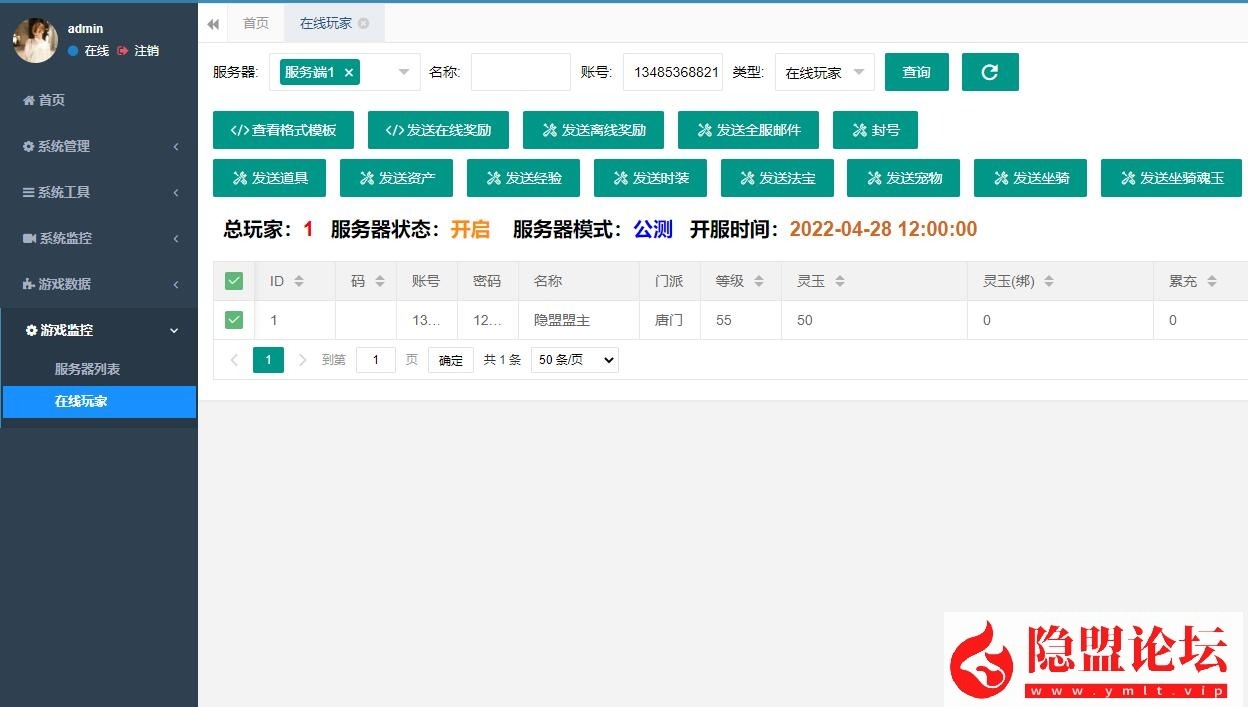Click the 首页 home icon in sidebar
The width and height of the screenshot is (1248, 707).
[31, 100]
